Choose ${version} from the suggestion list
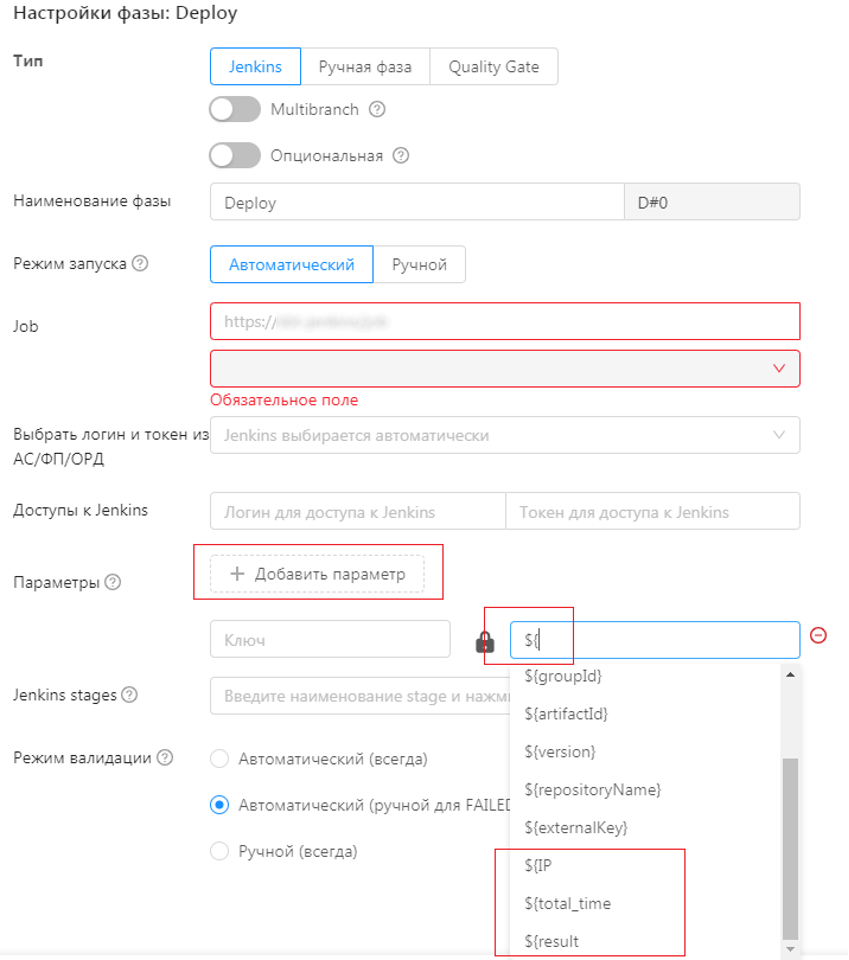The width and height of the screenshot is (849, 960). click(x=560, y=752)
